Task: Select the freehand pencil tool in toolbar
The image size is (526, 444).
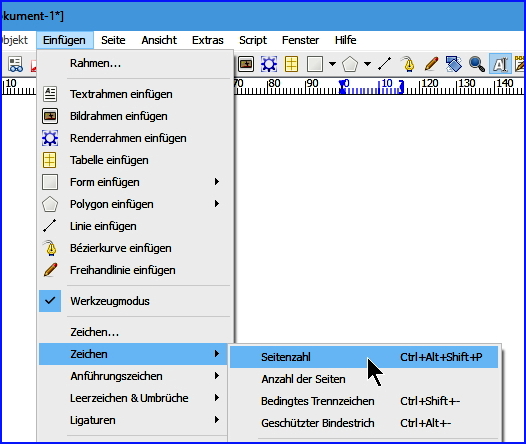Action: [x=431, y=64]
